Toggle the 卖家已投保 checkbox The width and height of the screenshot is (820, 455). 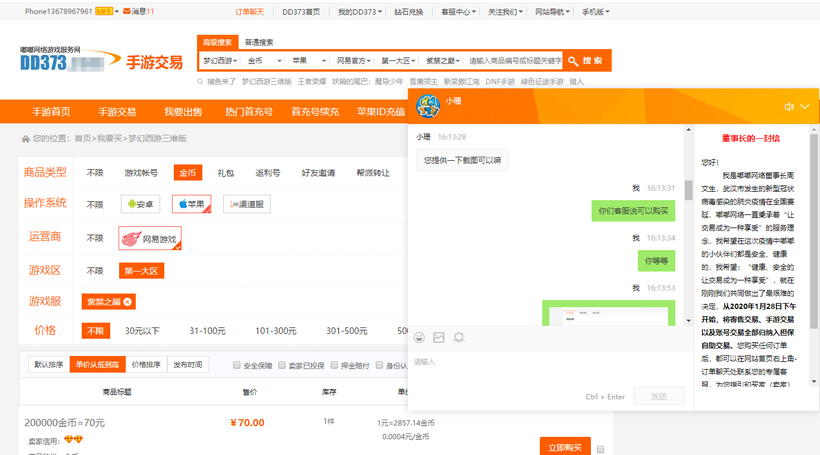coord(282,365)
